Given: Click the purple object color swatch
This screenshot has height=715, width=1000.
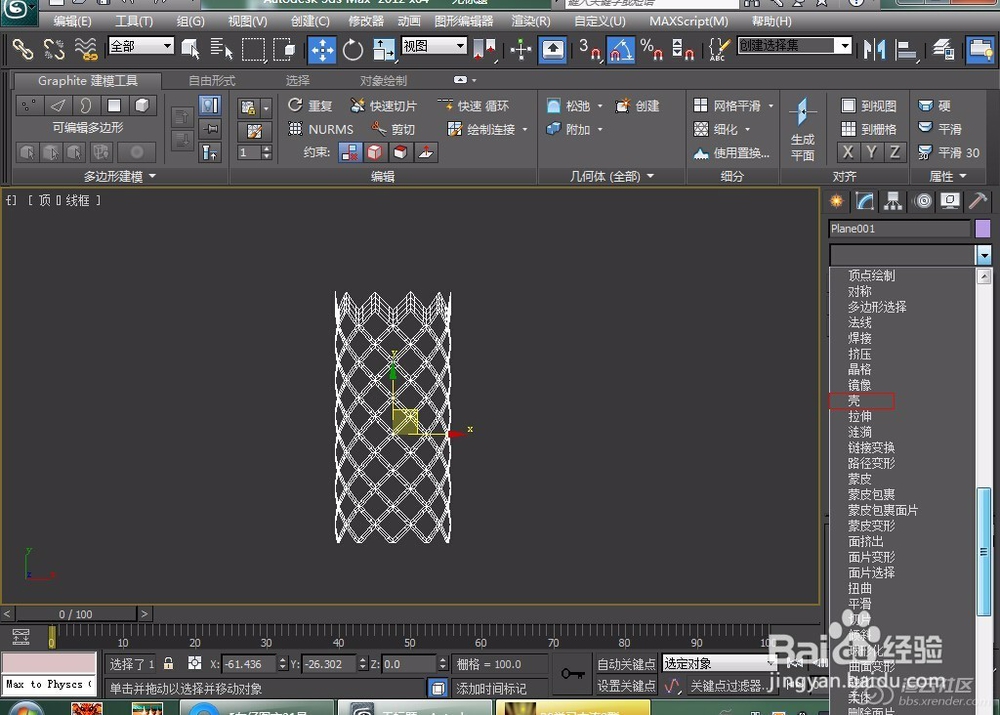Looking at the screenshot, I should 982,229.
